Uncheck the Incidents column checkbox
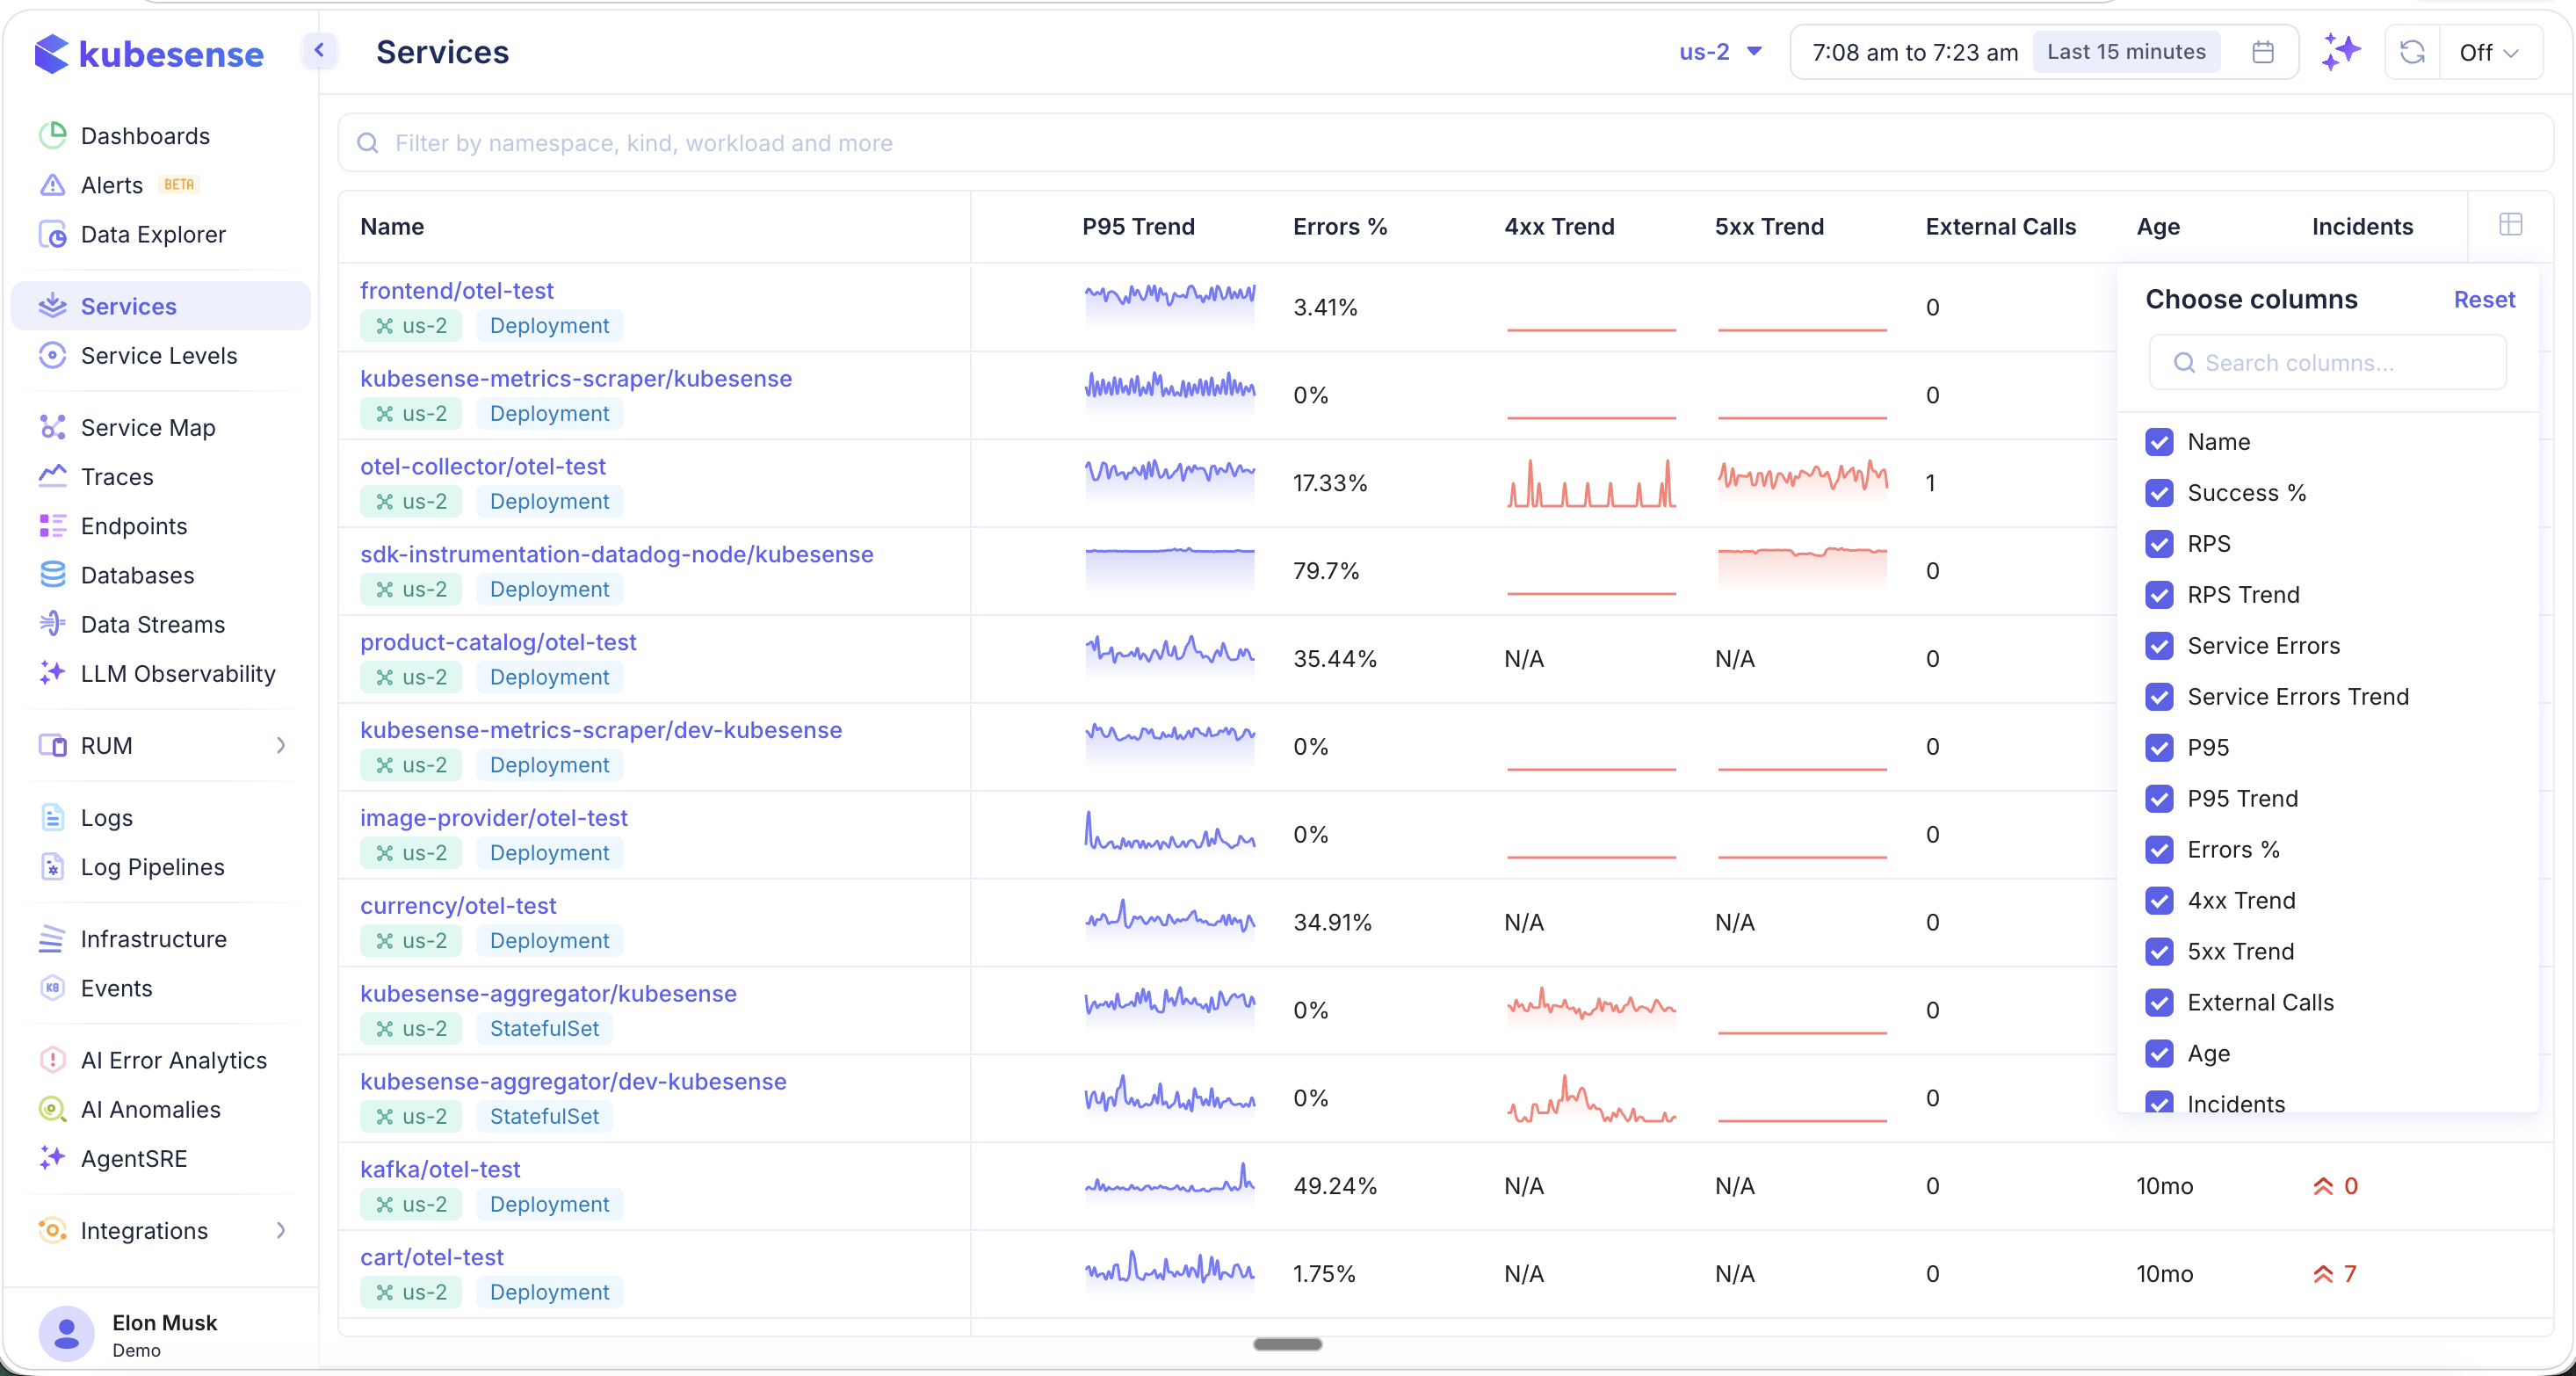 [x=2160, y=1102]
